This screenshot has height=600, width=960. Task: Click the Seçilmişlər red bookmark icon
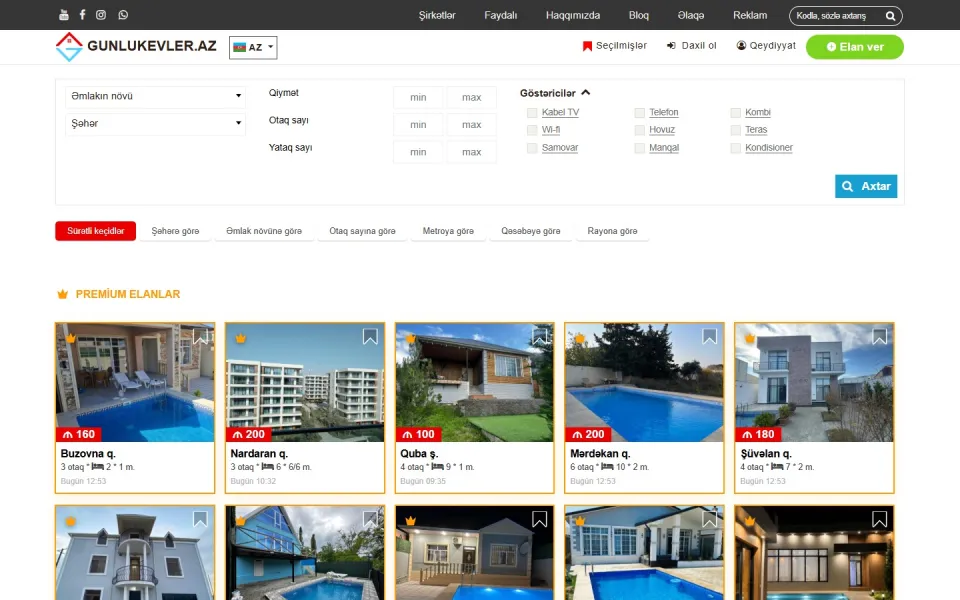tap(587, 46)
